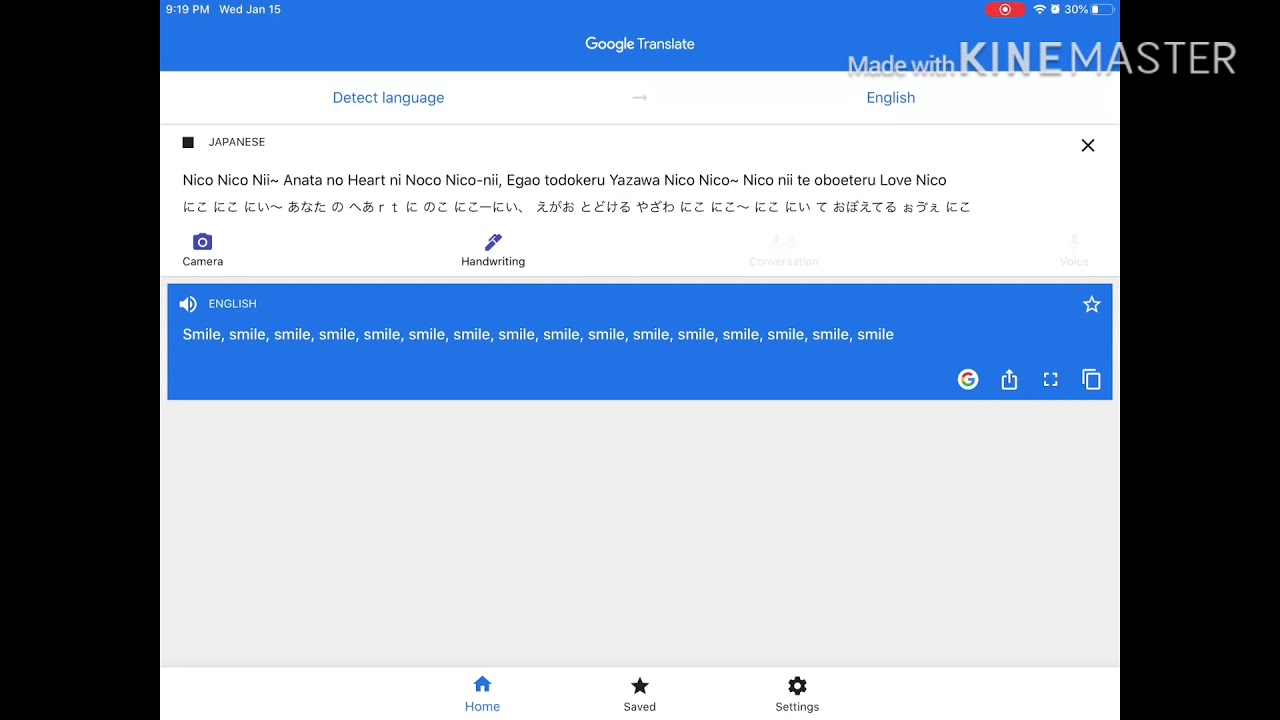Image resolution: width=1280 pixels, height=720 pixels.
Task: Copy the English translation
Action: (1091, 379)
